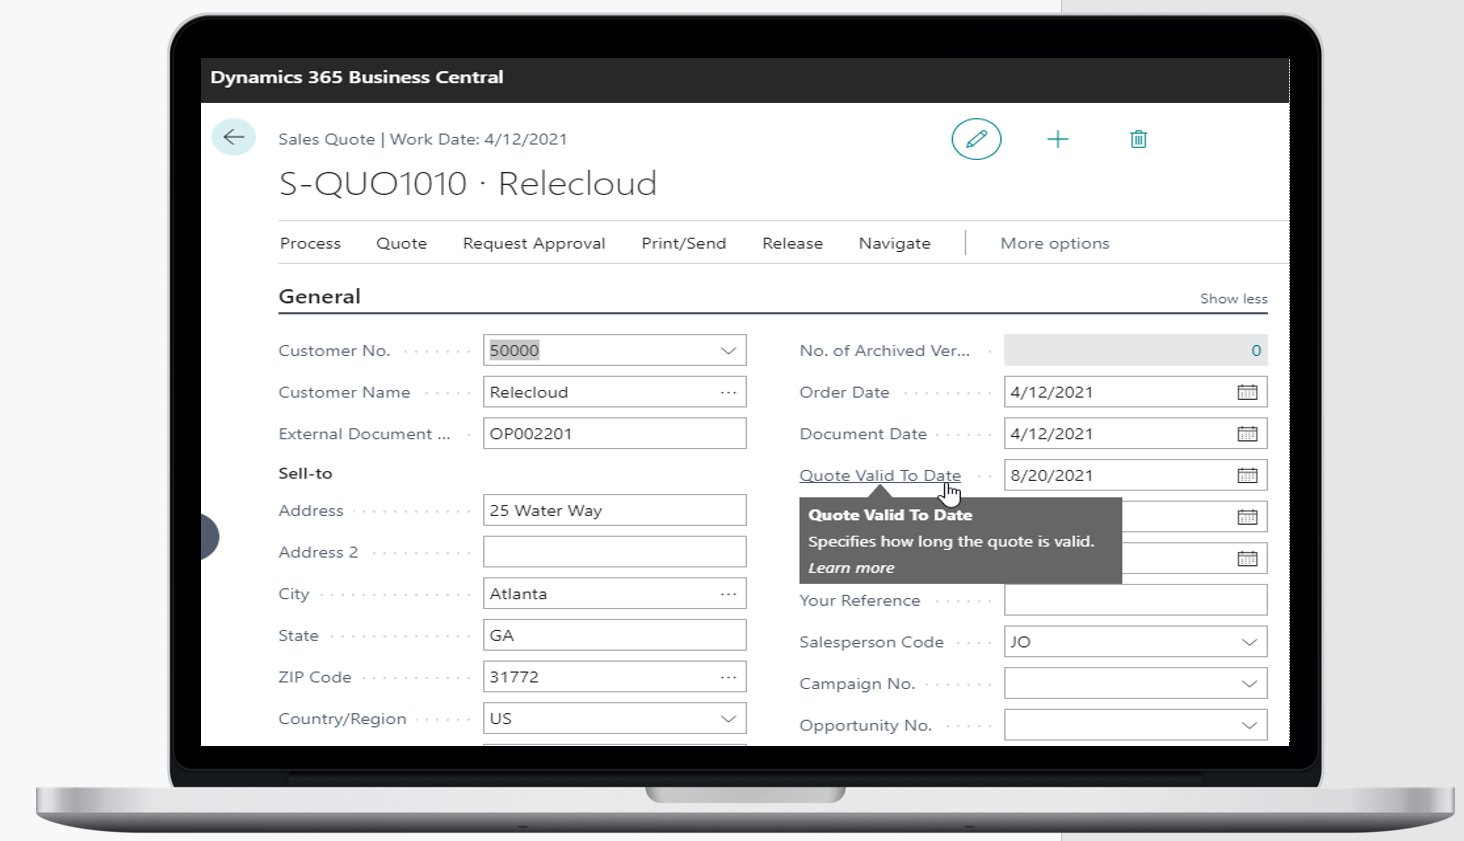Open the Release menu
The width and height of the screenshot is (1464, 841).
(x=792, y=243)
